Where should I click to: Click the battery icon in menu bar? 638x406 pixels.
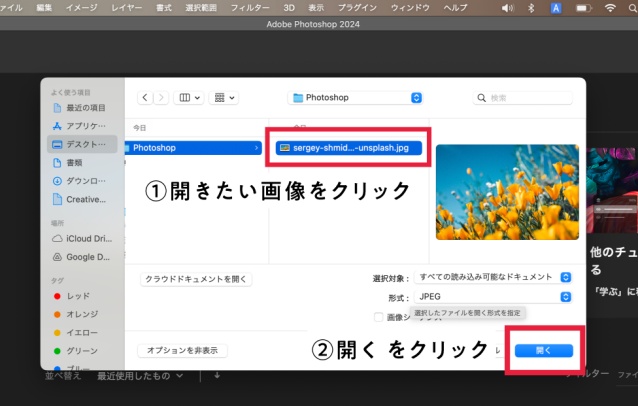[583, 8]
